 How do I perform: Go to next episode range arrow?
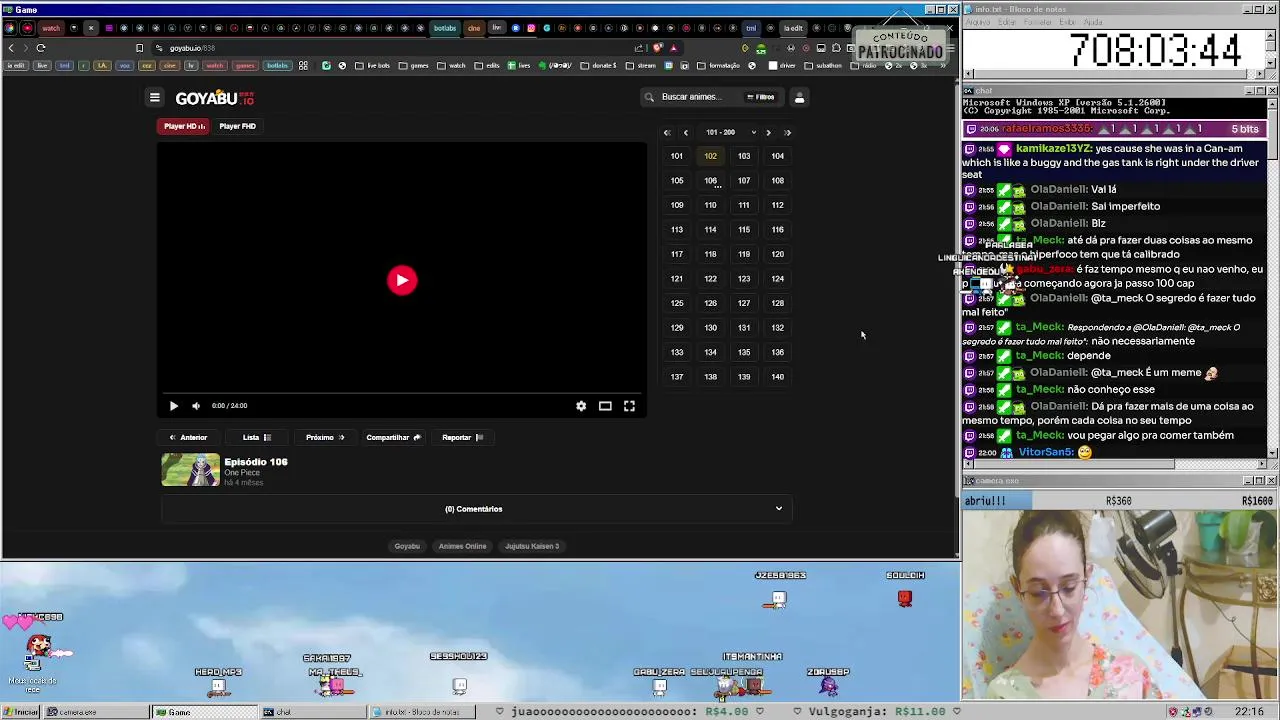click(x=768, y=132)
